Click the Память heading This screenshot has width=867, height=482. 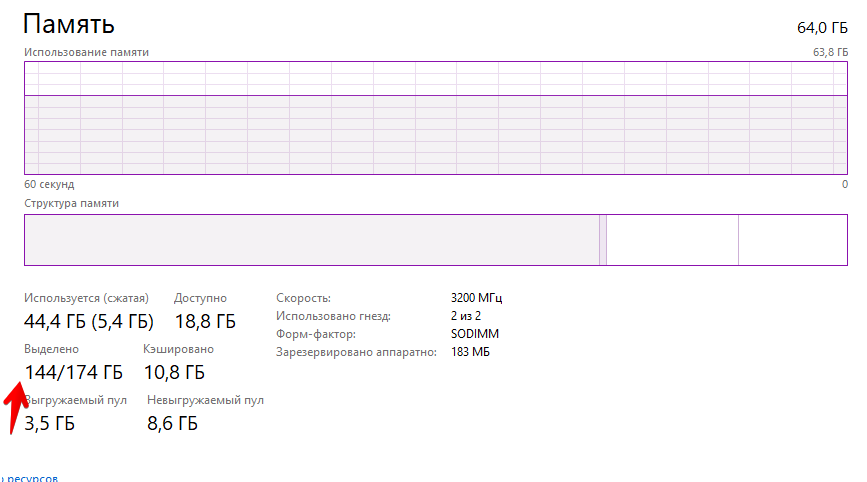point(69,24)
